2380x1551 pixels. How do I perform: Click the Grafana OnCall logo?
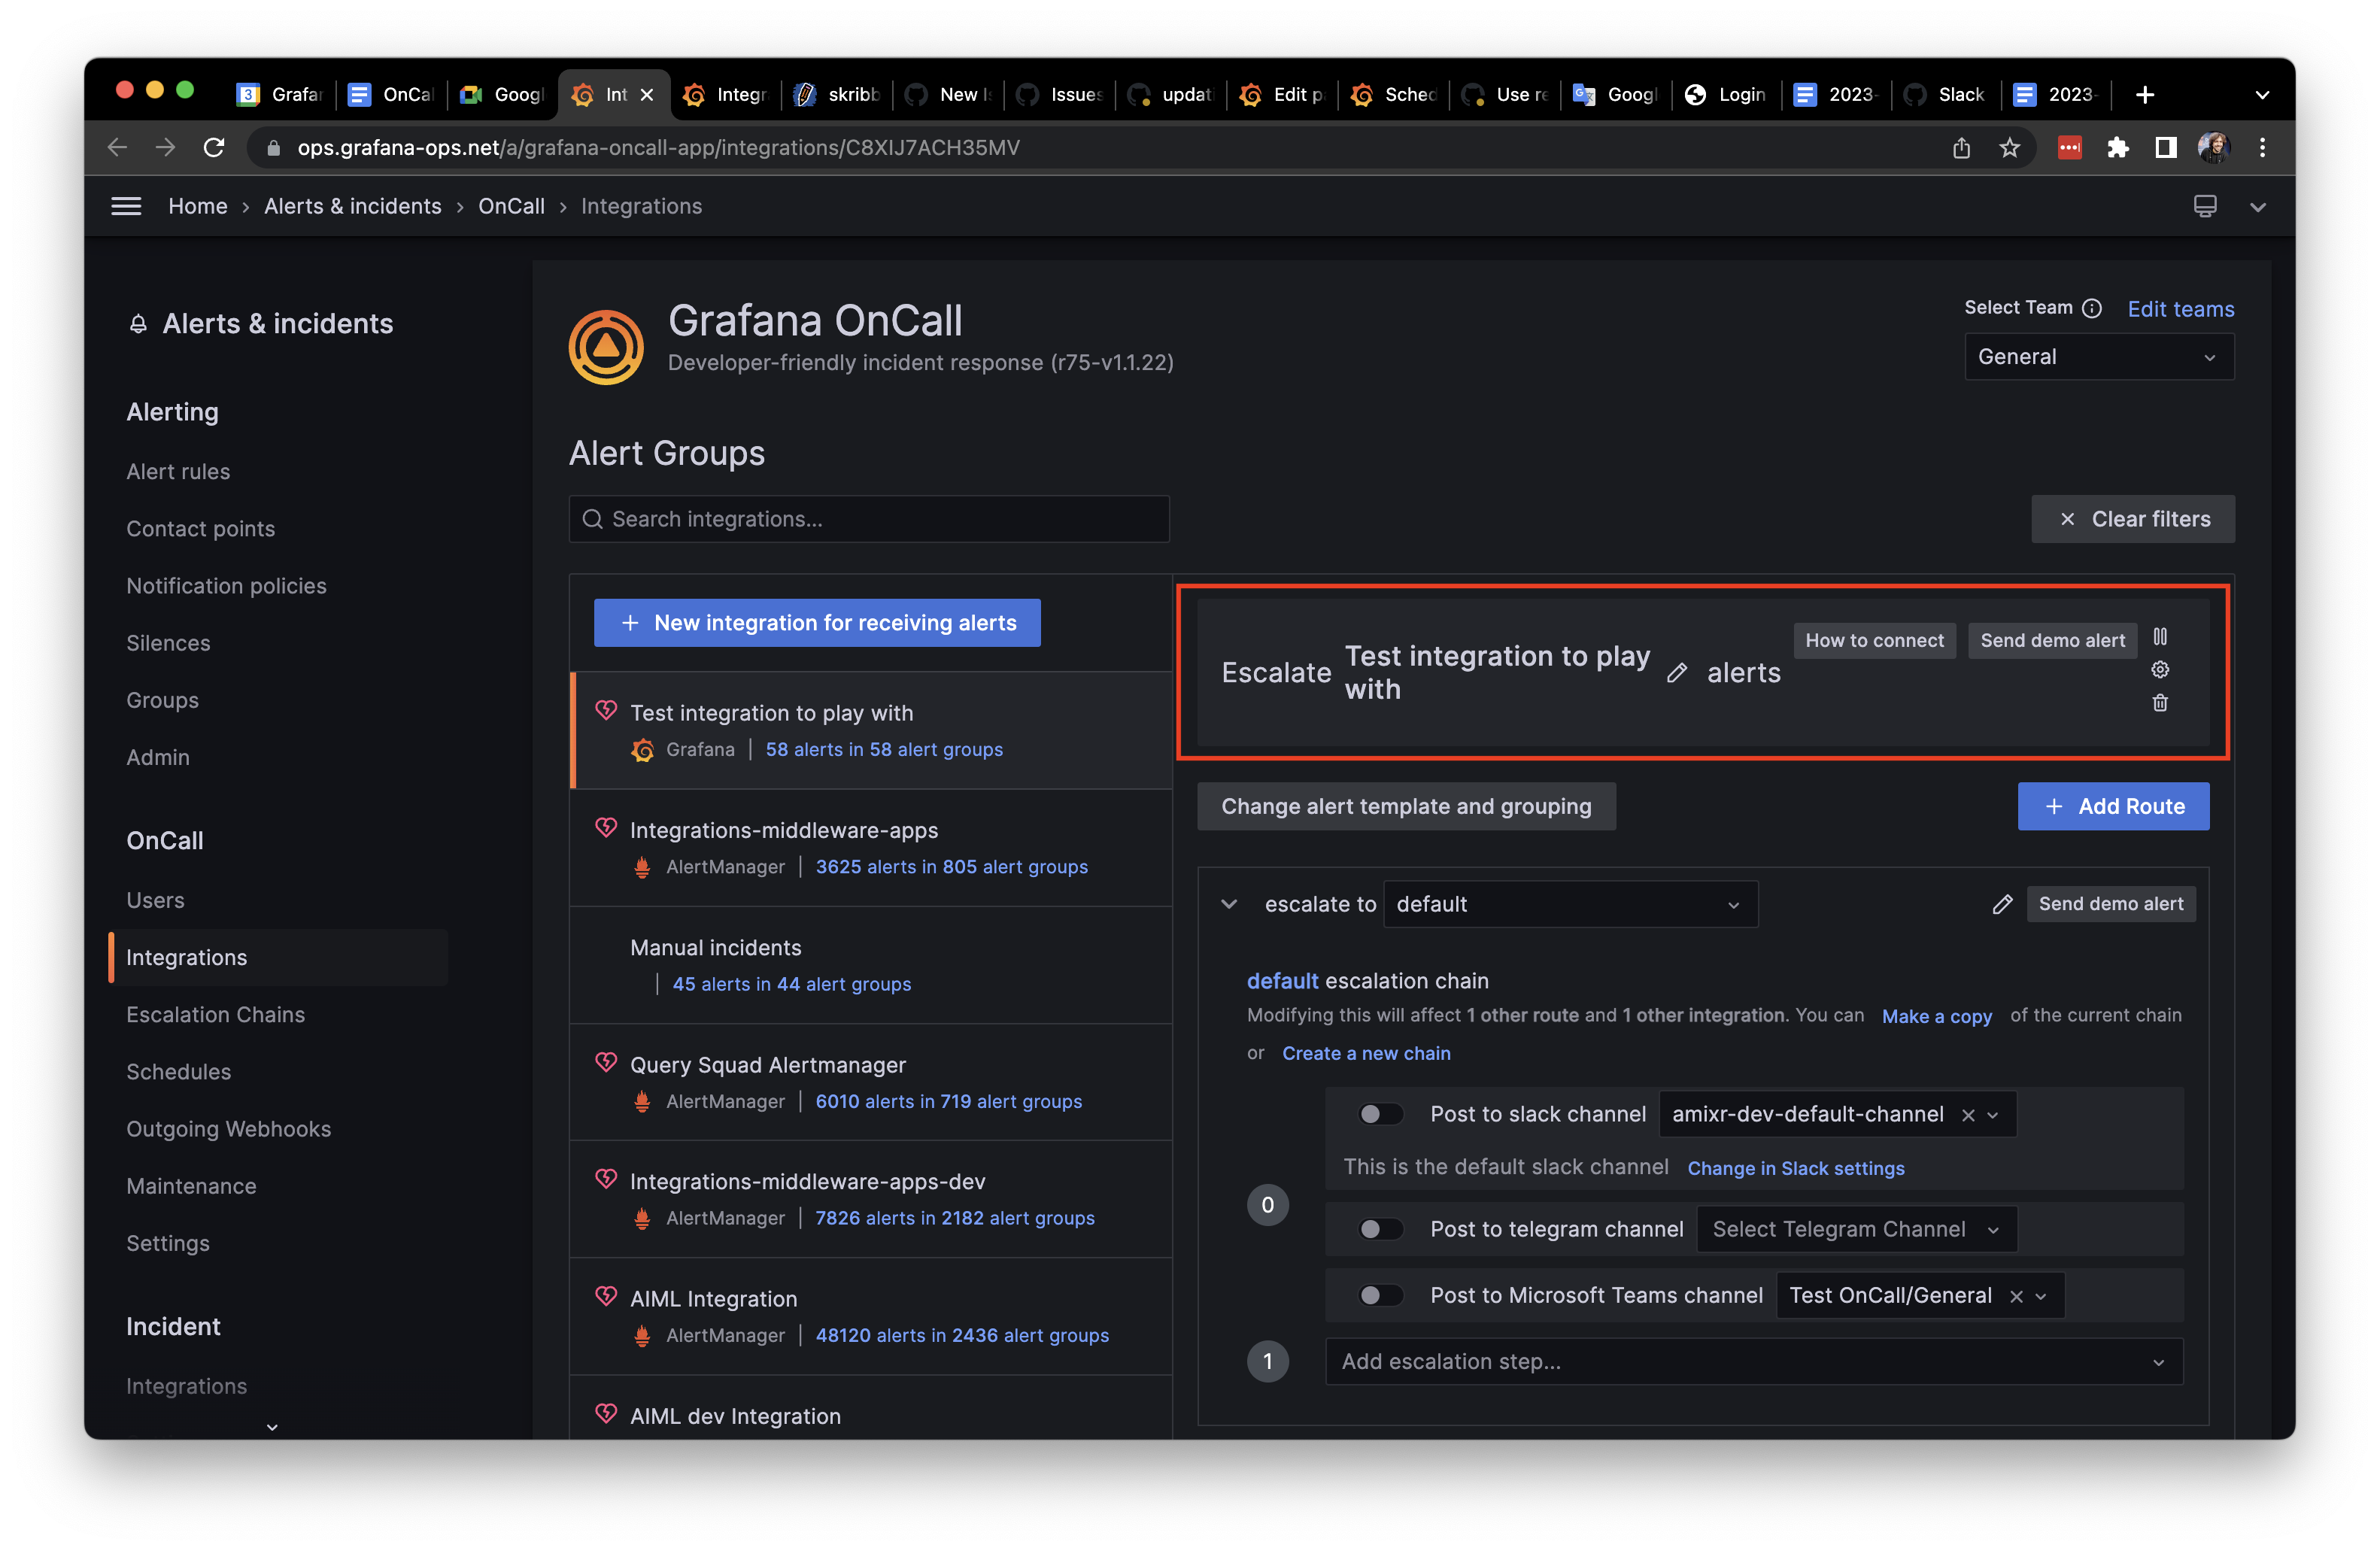605,346
